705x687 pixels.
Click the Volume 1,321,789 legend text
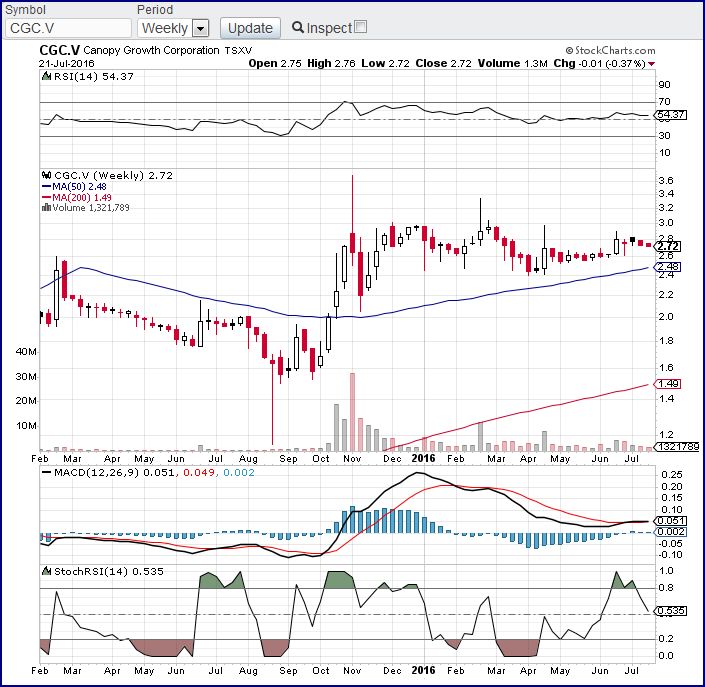click(x=91, y=207)
